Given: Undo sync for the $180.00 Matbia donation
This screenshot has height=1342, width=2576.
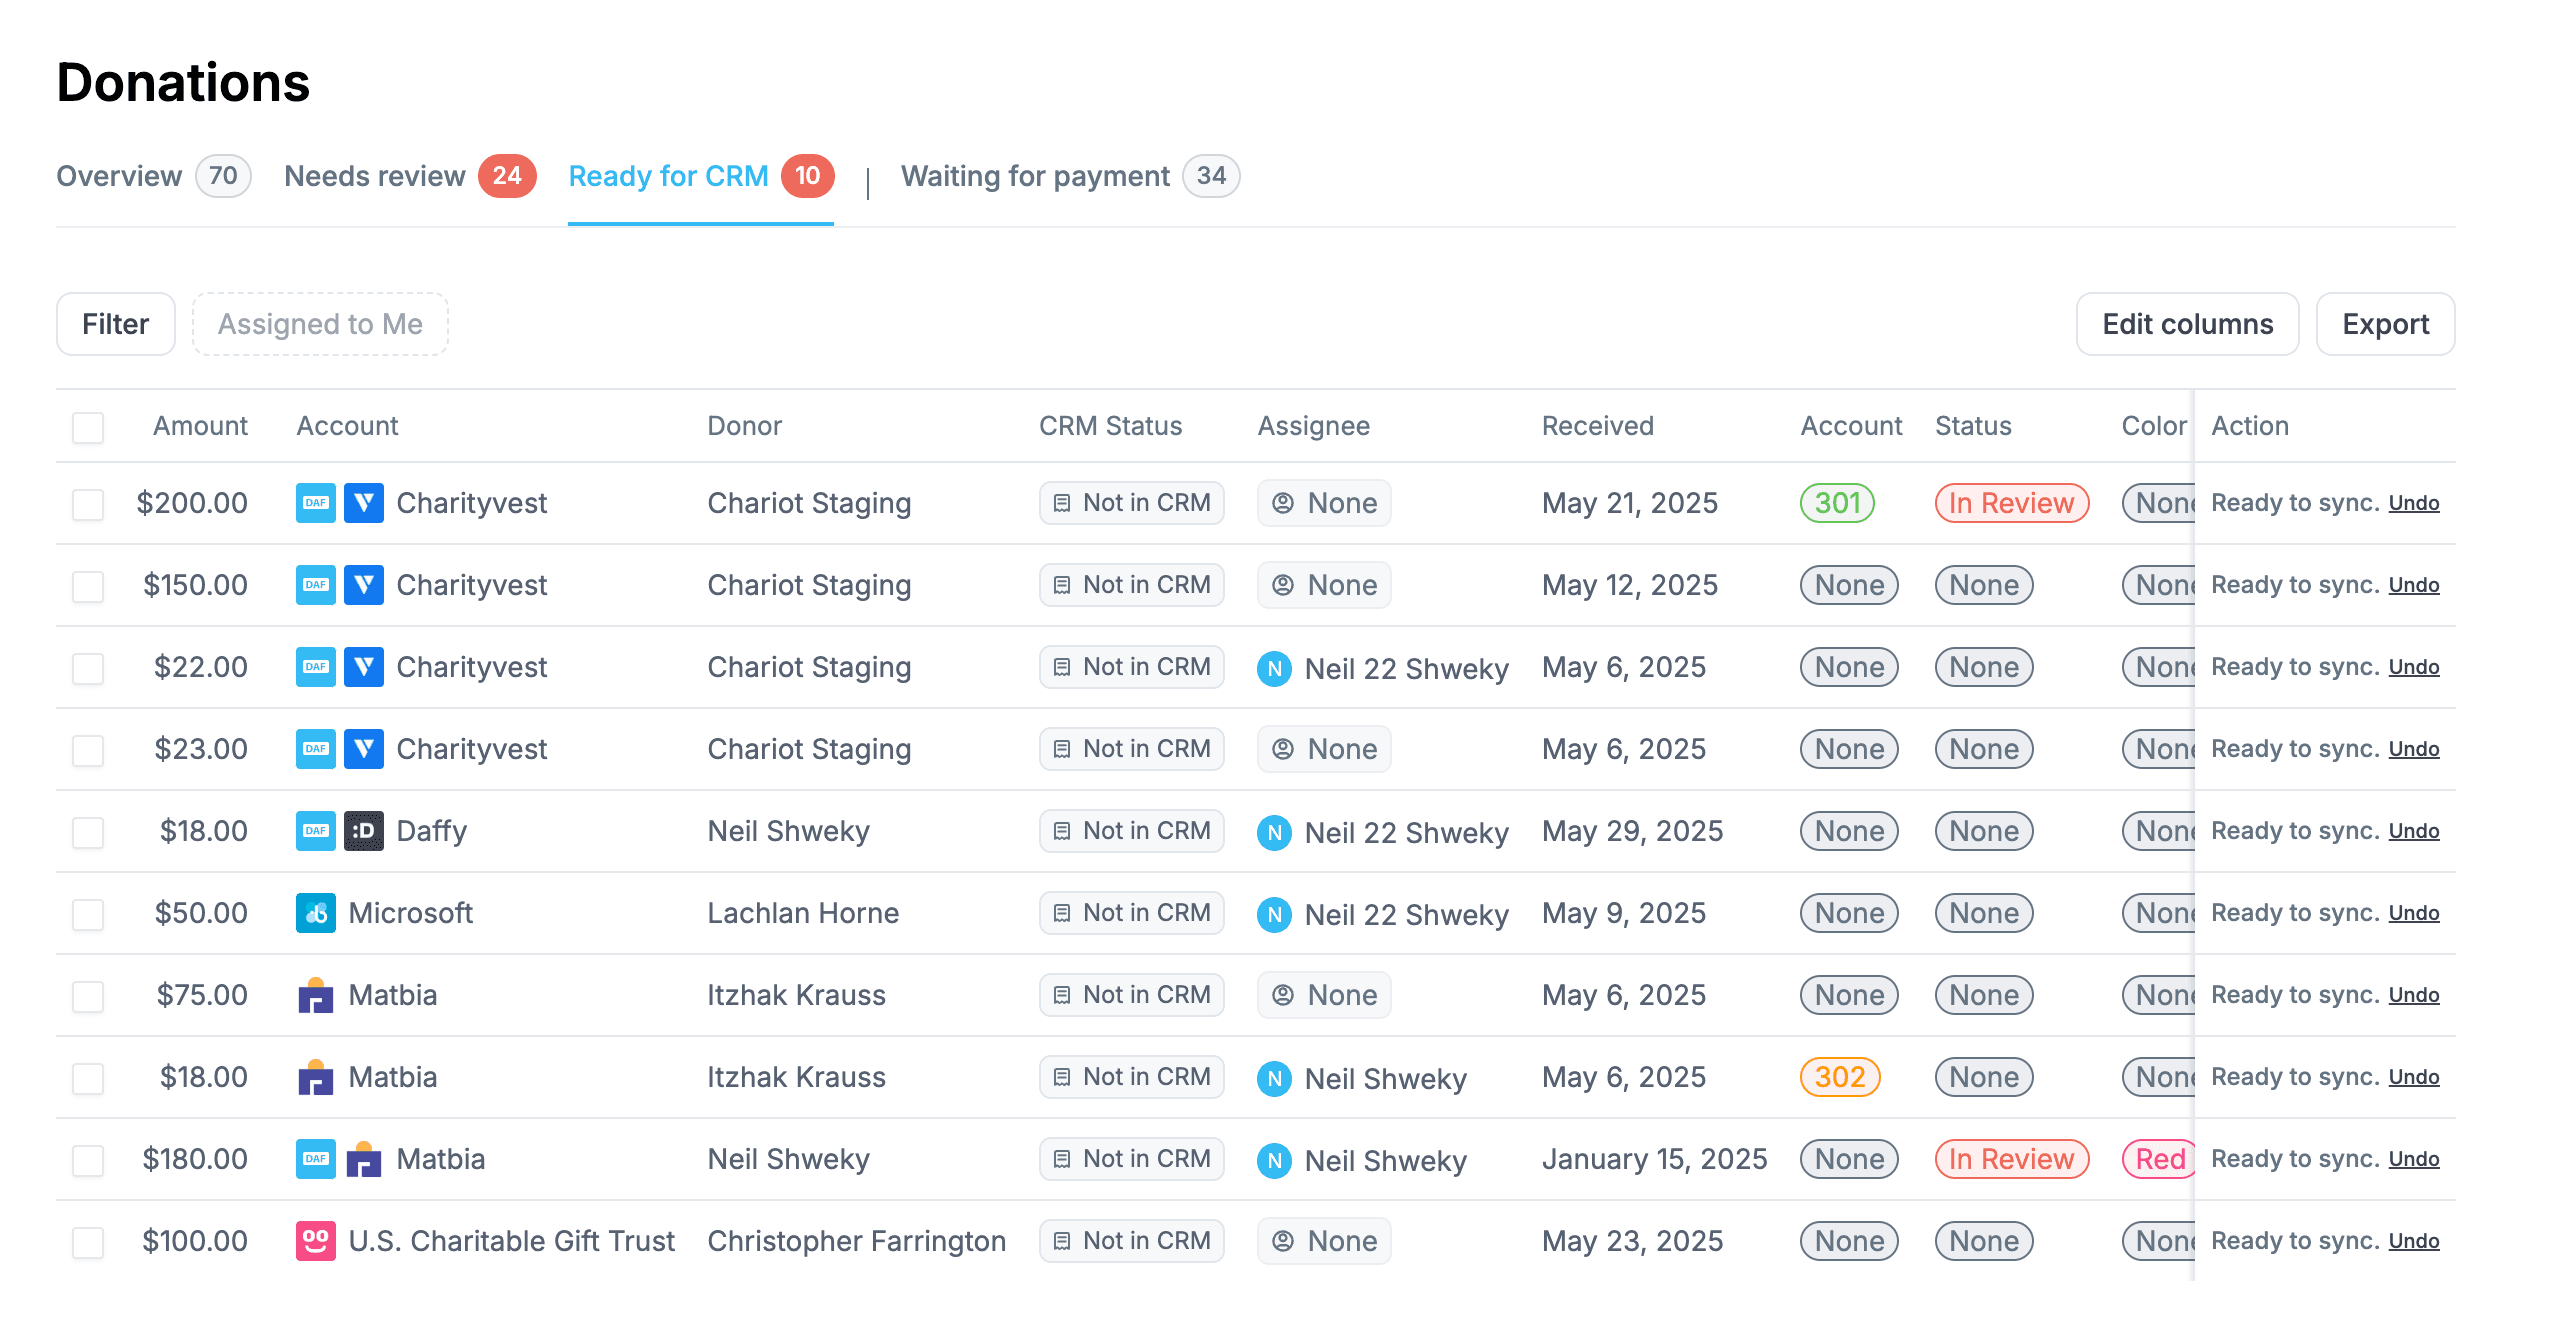Looking at the screenshot, I should [2414, 1159].
